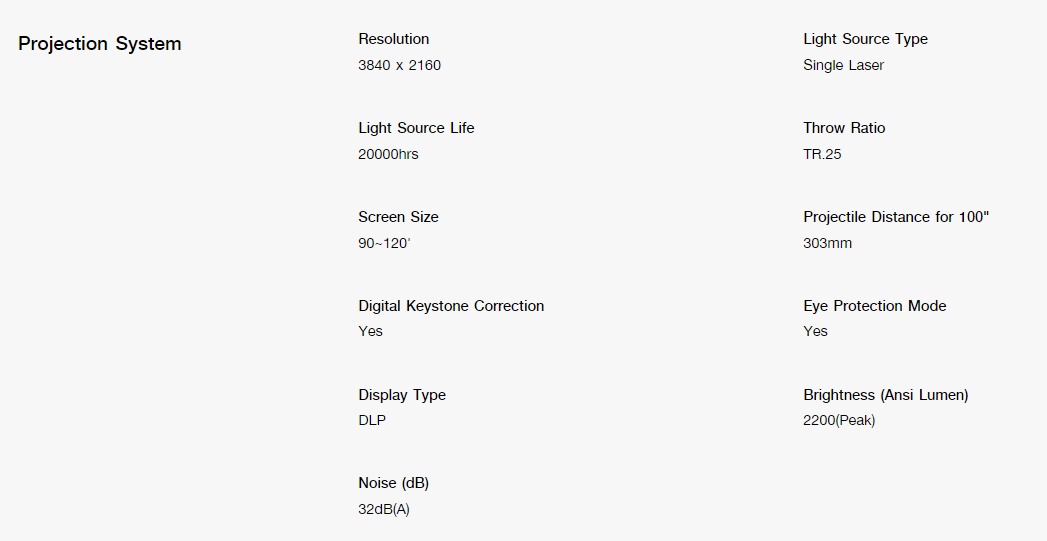Select the Screen Size label
The image size is (1047, 541).
398,217
